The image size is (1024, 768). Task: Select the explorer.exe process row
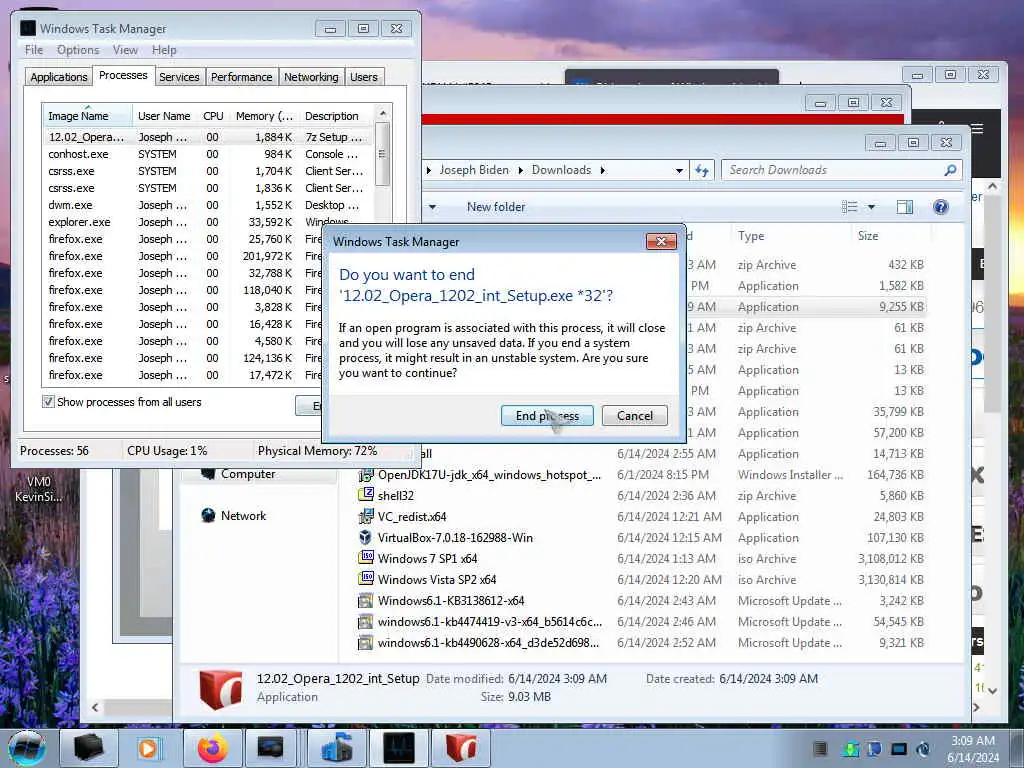(x=208, y=222)
